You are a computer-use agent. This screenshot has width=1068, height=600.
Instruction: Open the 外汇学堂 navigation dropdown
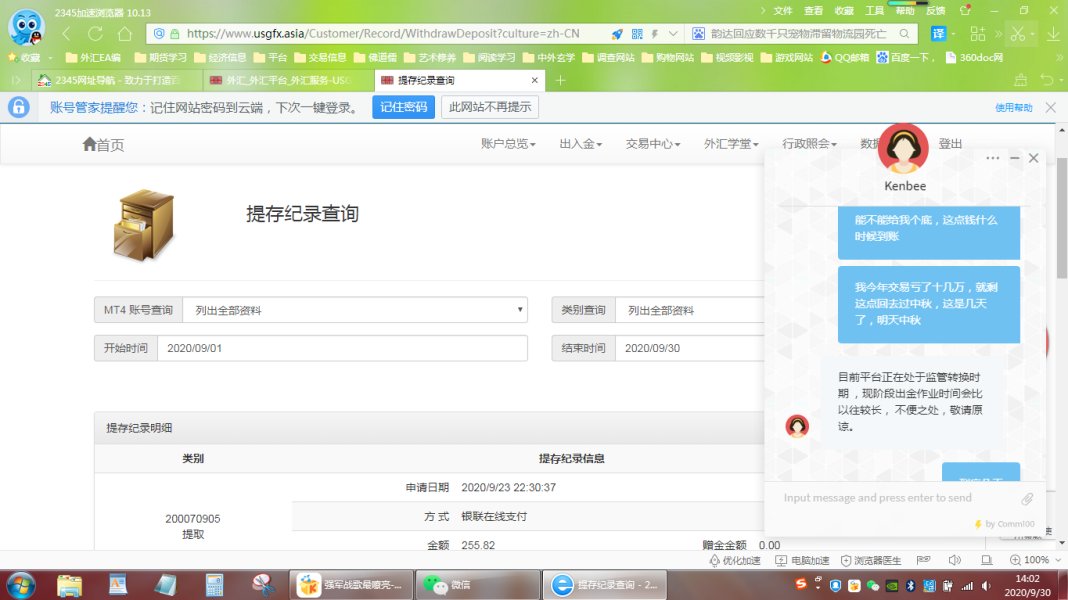point(731,144)
